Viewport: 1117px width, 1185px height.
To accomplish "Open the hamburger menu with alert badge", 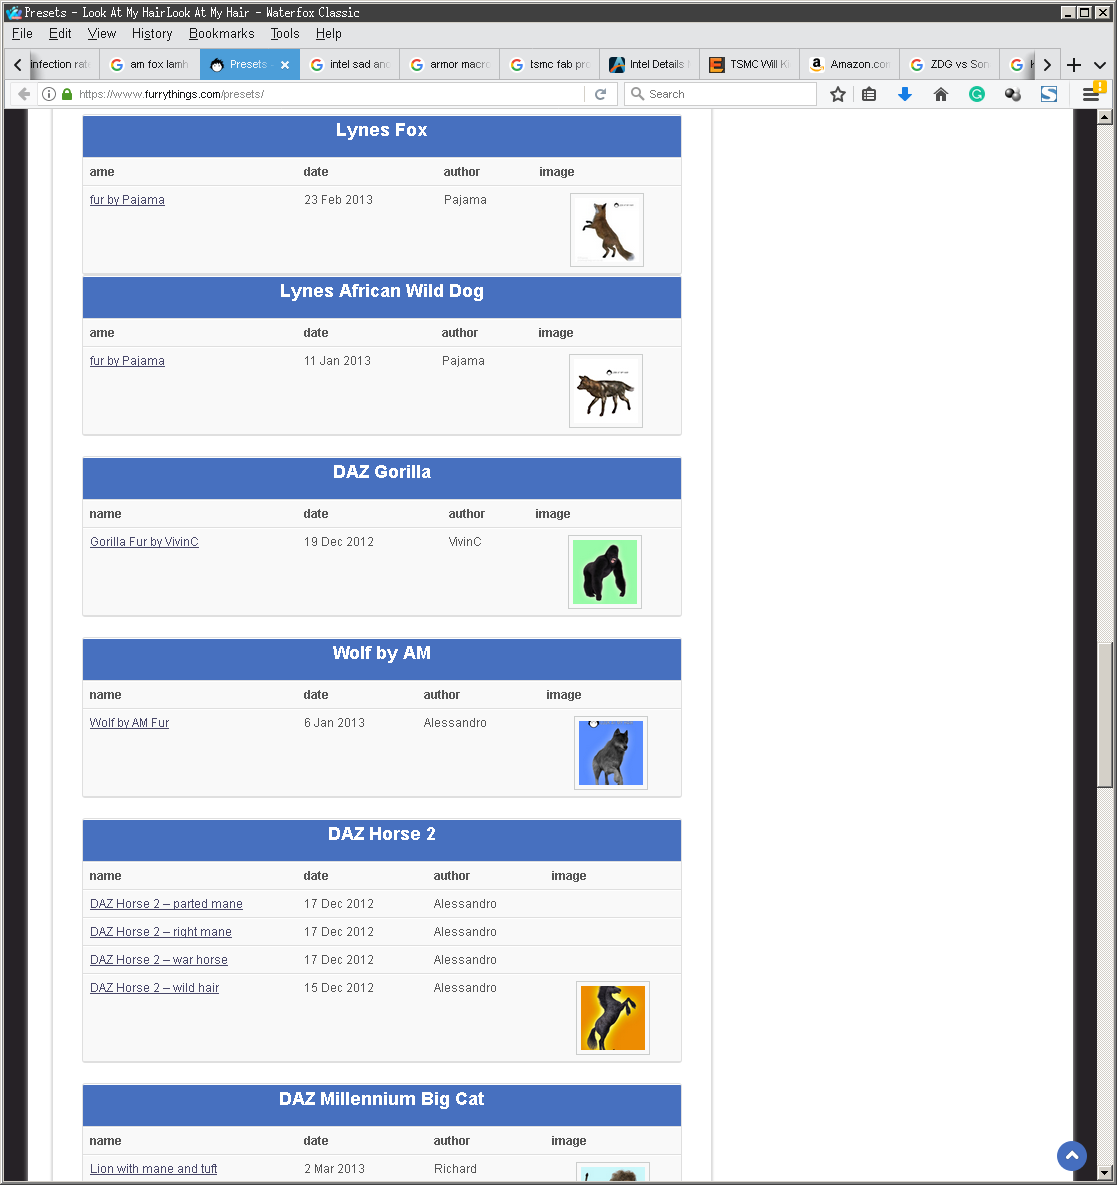I will (1092, 92).
